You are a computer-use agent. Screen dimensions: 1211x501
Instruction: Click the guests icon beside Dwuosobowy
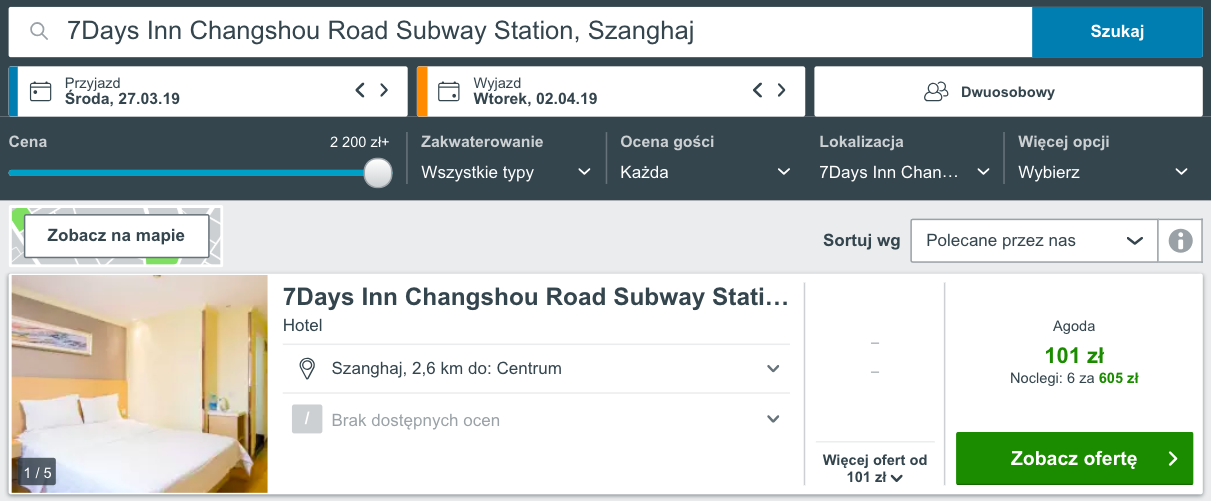pos(935,92)
